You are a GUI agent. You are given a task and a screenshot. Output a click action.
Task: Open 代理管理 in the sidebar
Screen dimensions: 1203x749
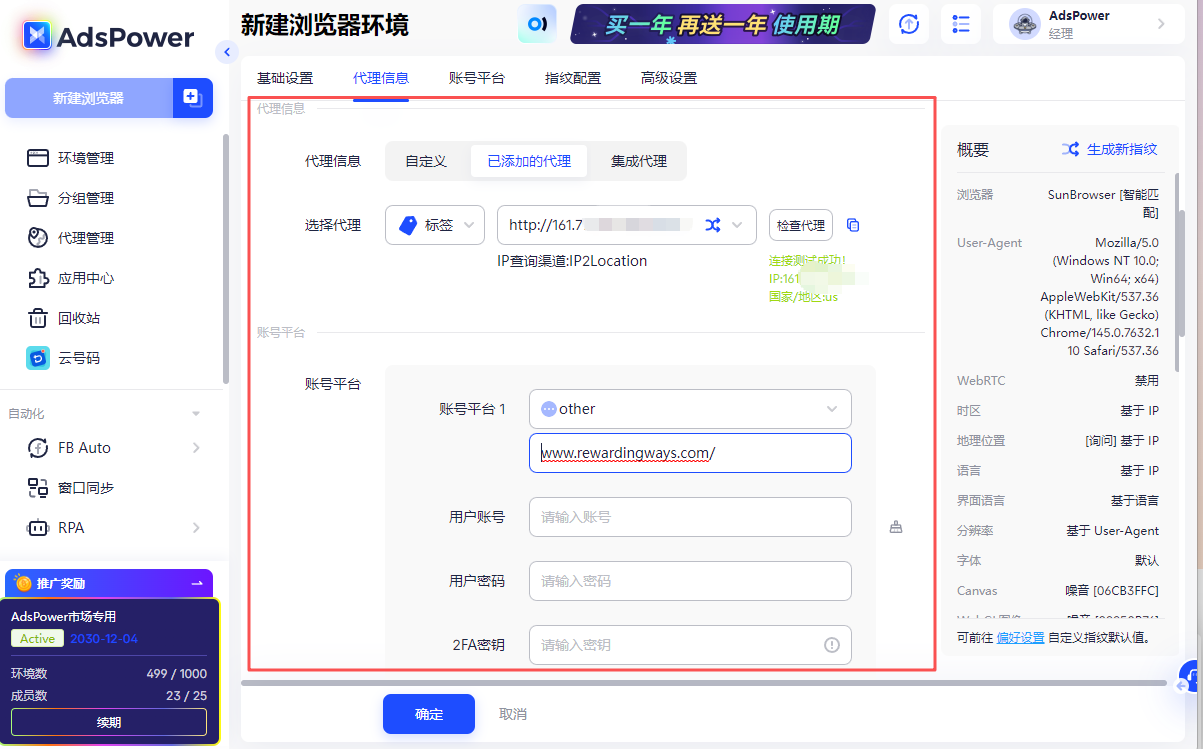(x=86, y=238)
